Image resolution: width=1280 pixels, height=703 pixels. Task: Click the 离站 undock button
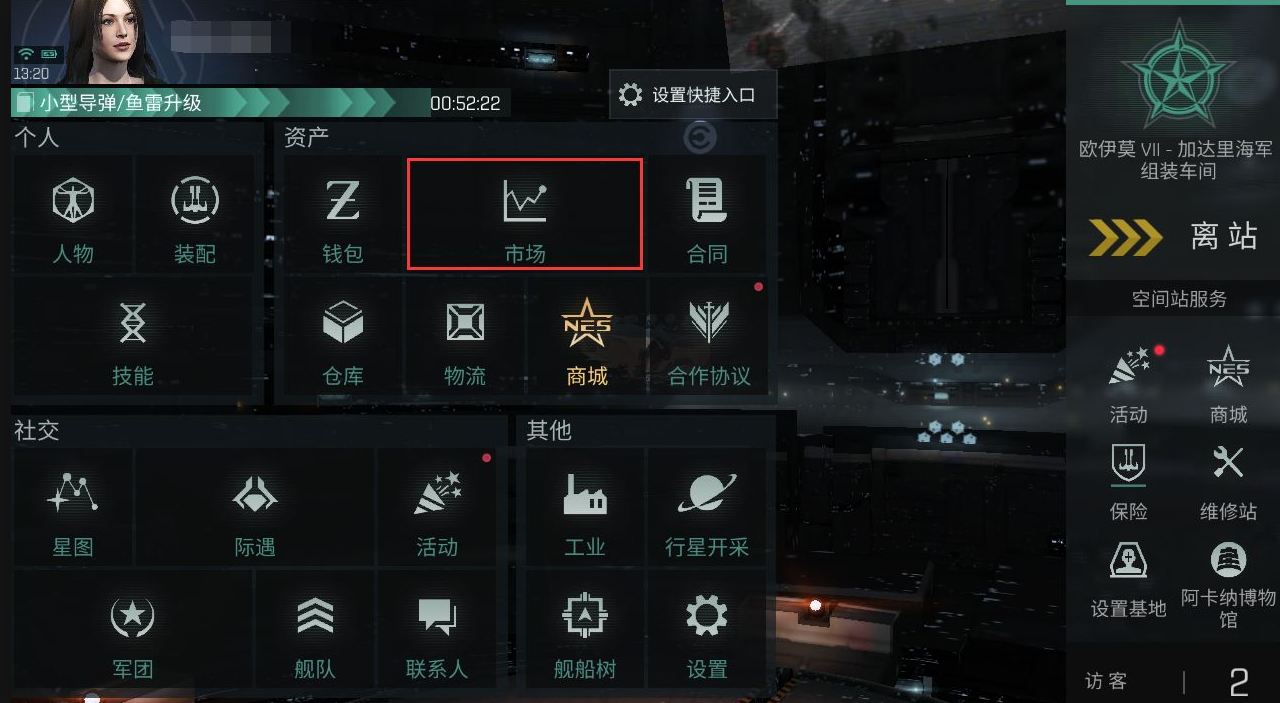tap(1173, 236)
